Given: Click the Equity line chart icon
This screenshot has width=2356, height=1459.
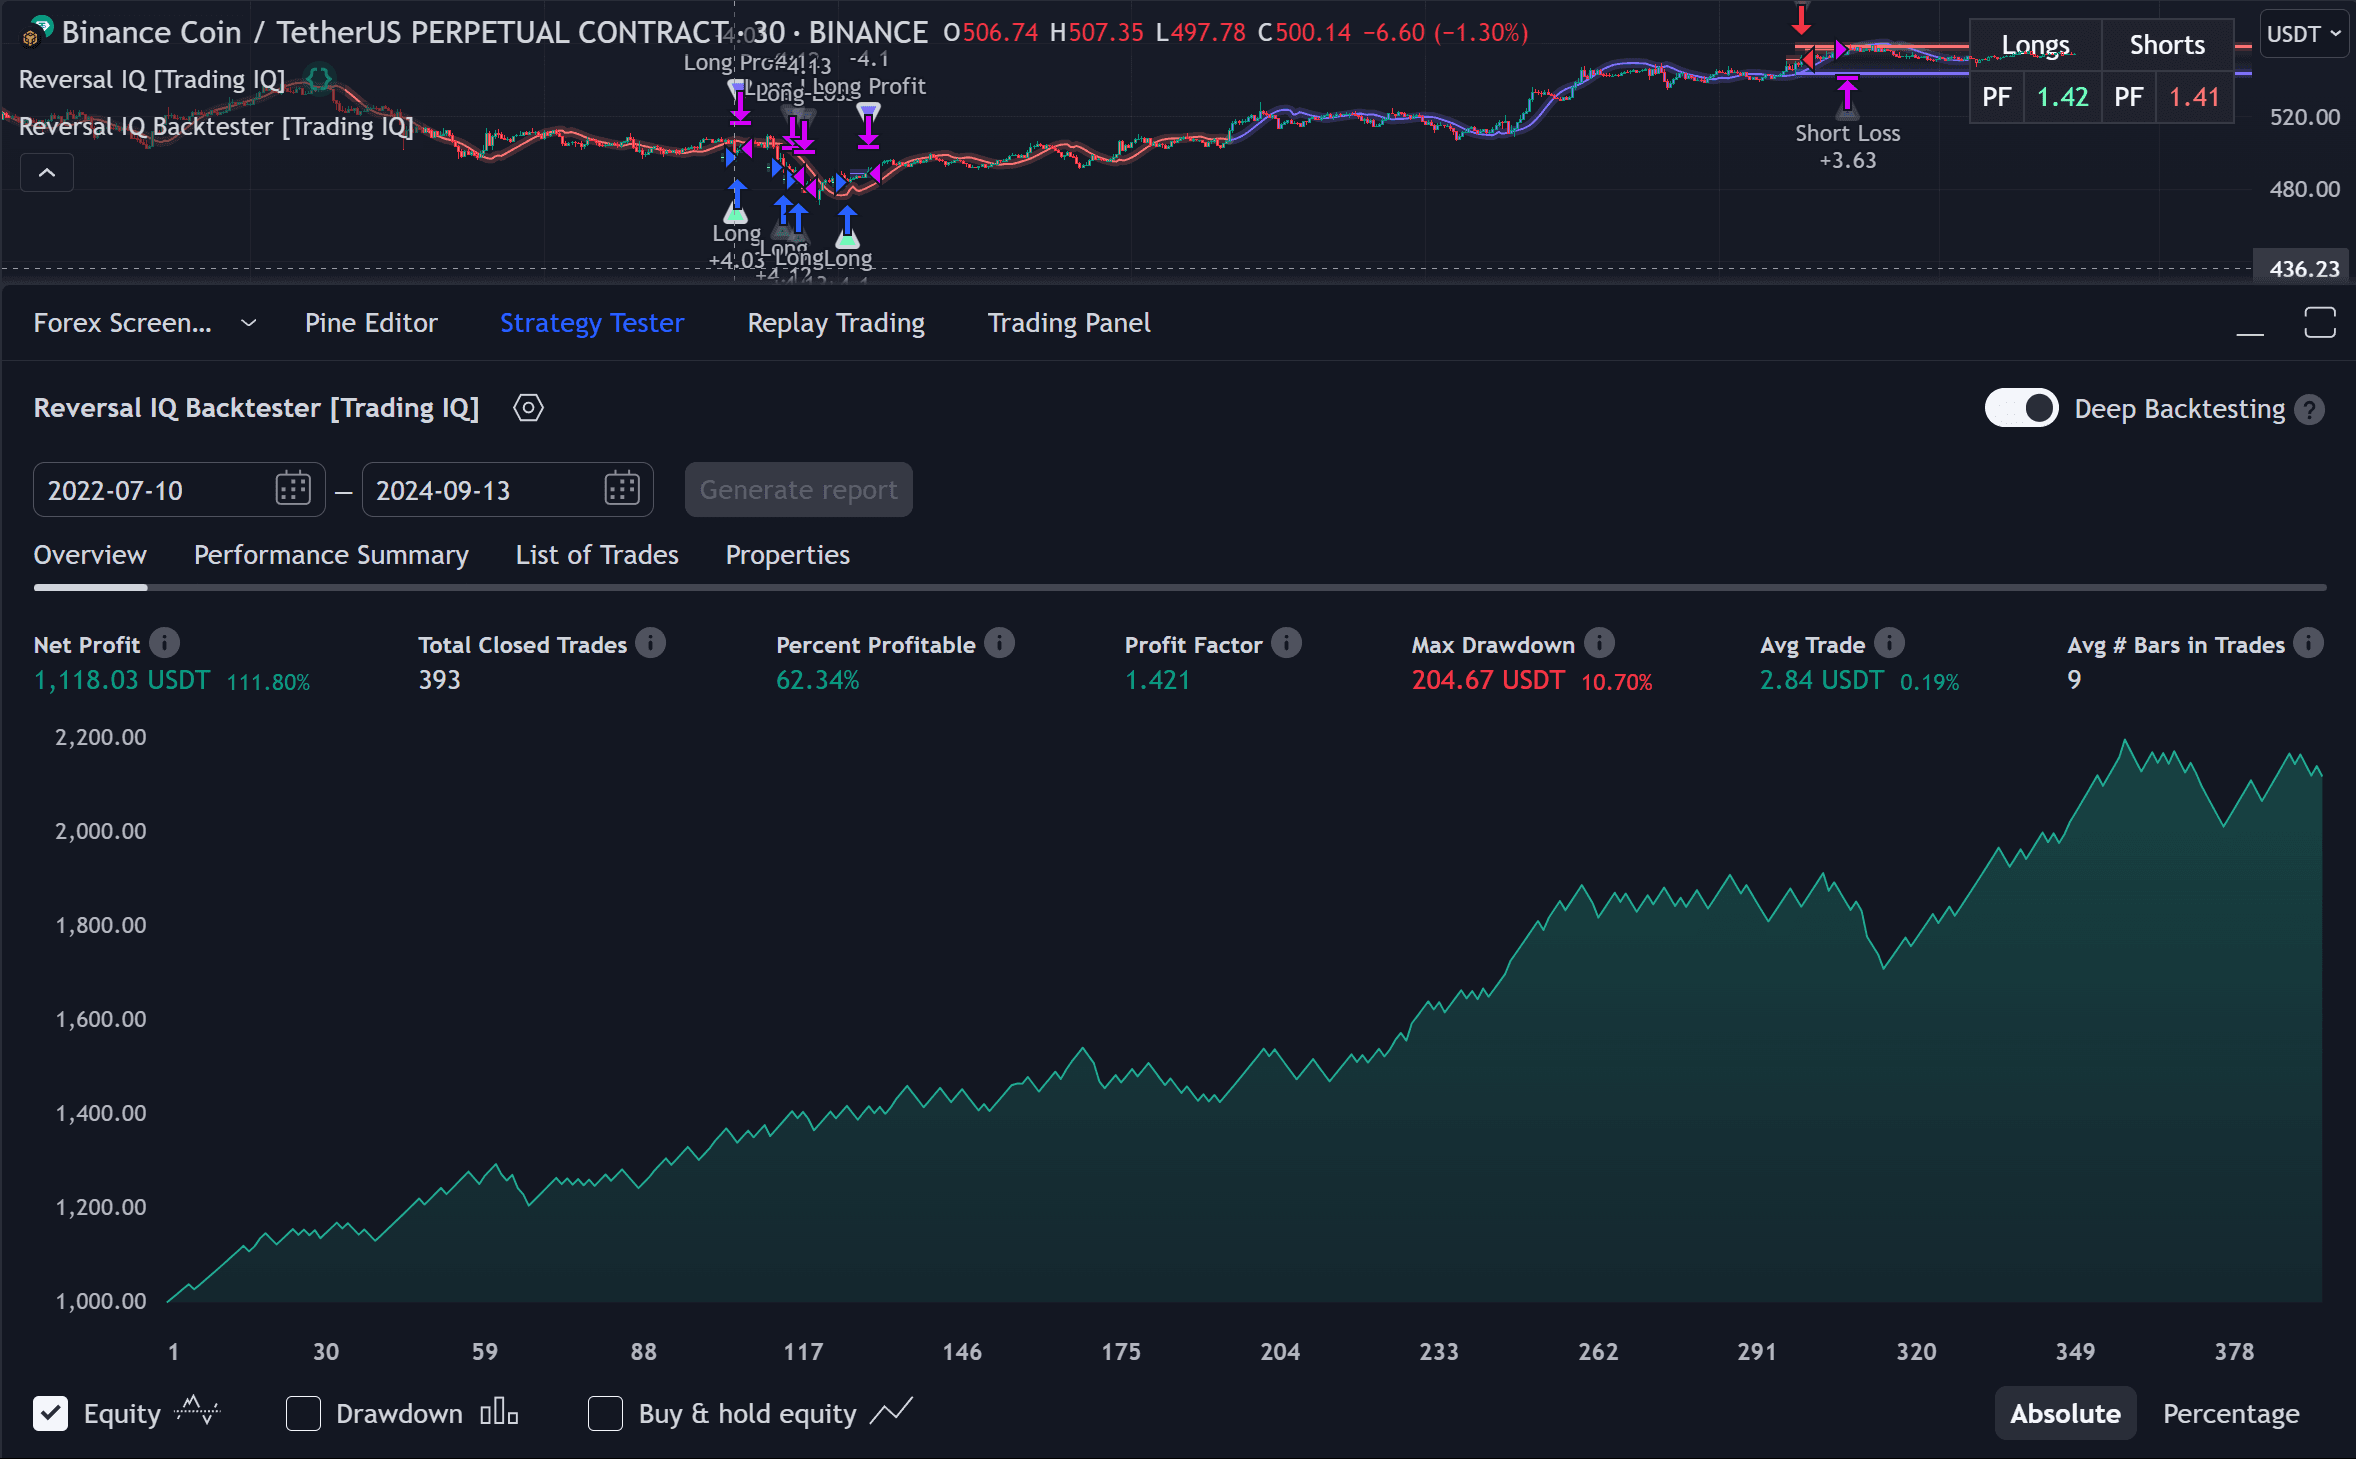Looking at the screenshot, I should (197, 1412).
